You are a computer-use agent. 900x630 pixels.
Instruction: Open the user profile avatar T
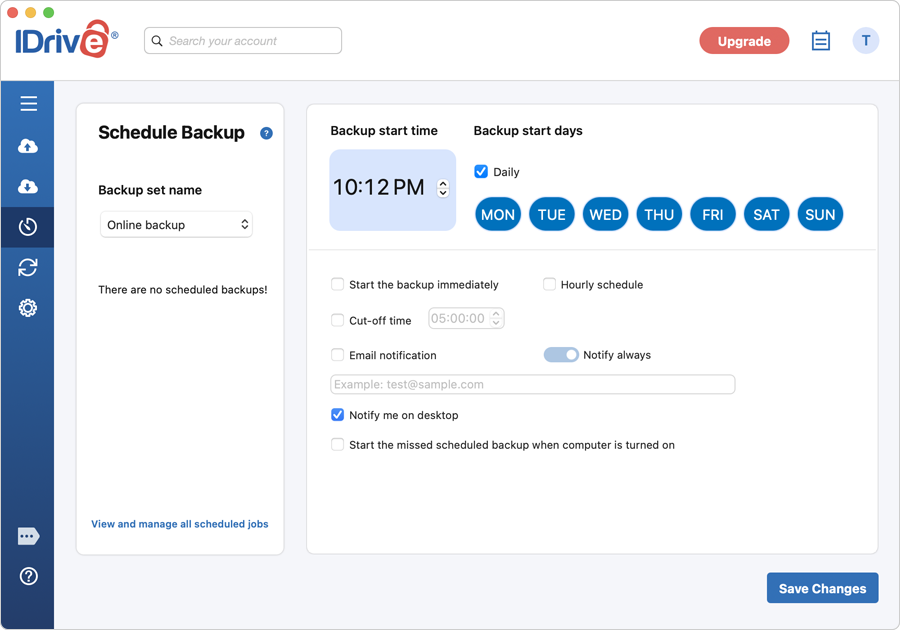click(865, 41)
